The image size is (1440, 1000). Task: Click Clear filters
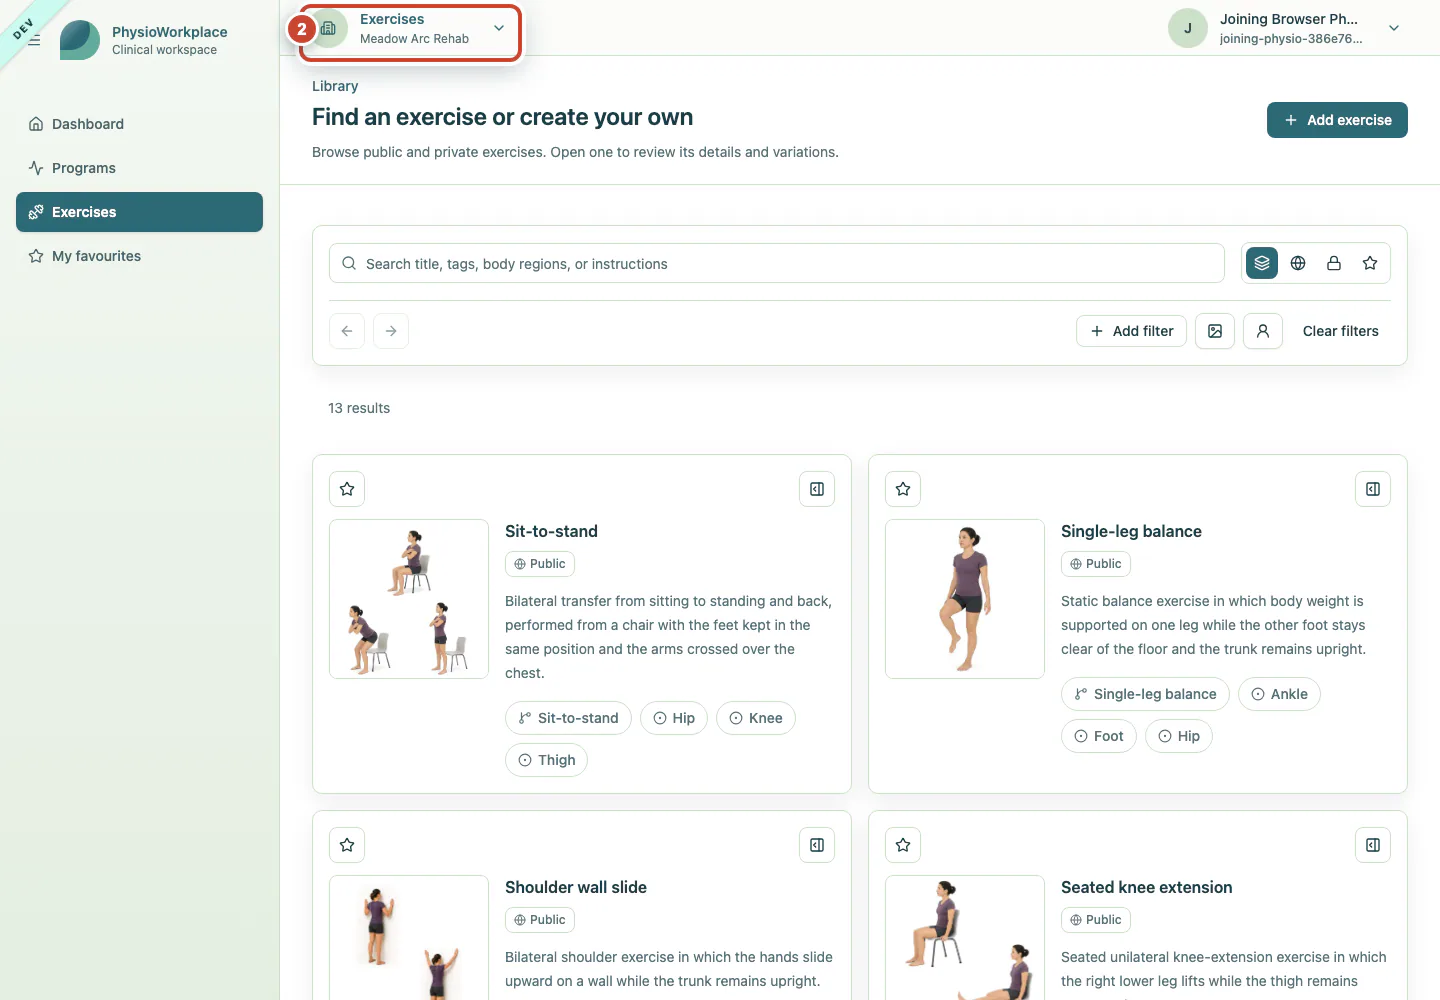pos(1340,331)
